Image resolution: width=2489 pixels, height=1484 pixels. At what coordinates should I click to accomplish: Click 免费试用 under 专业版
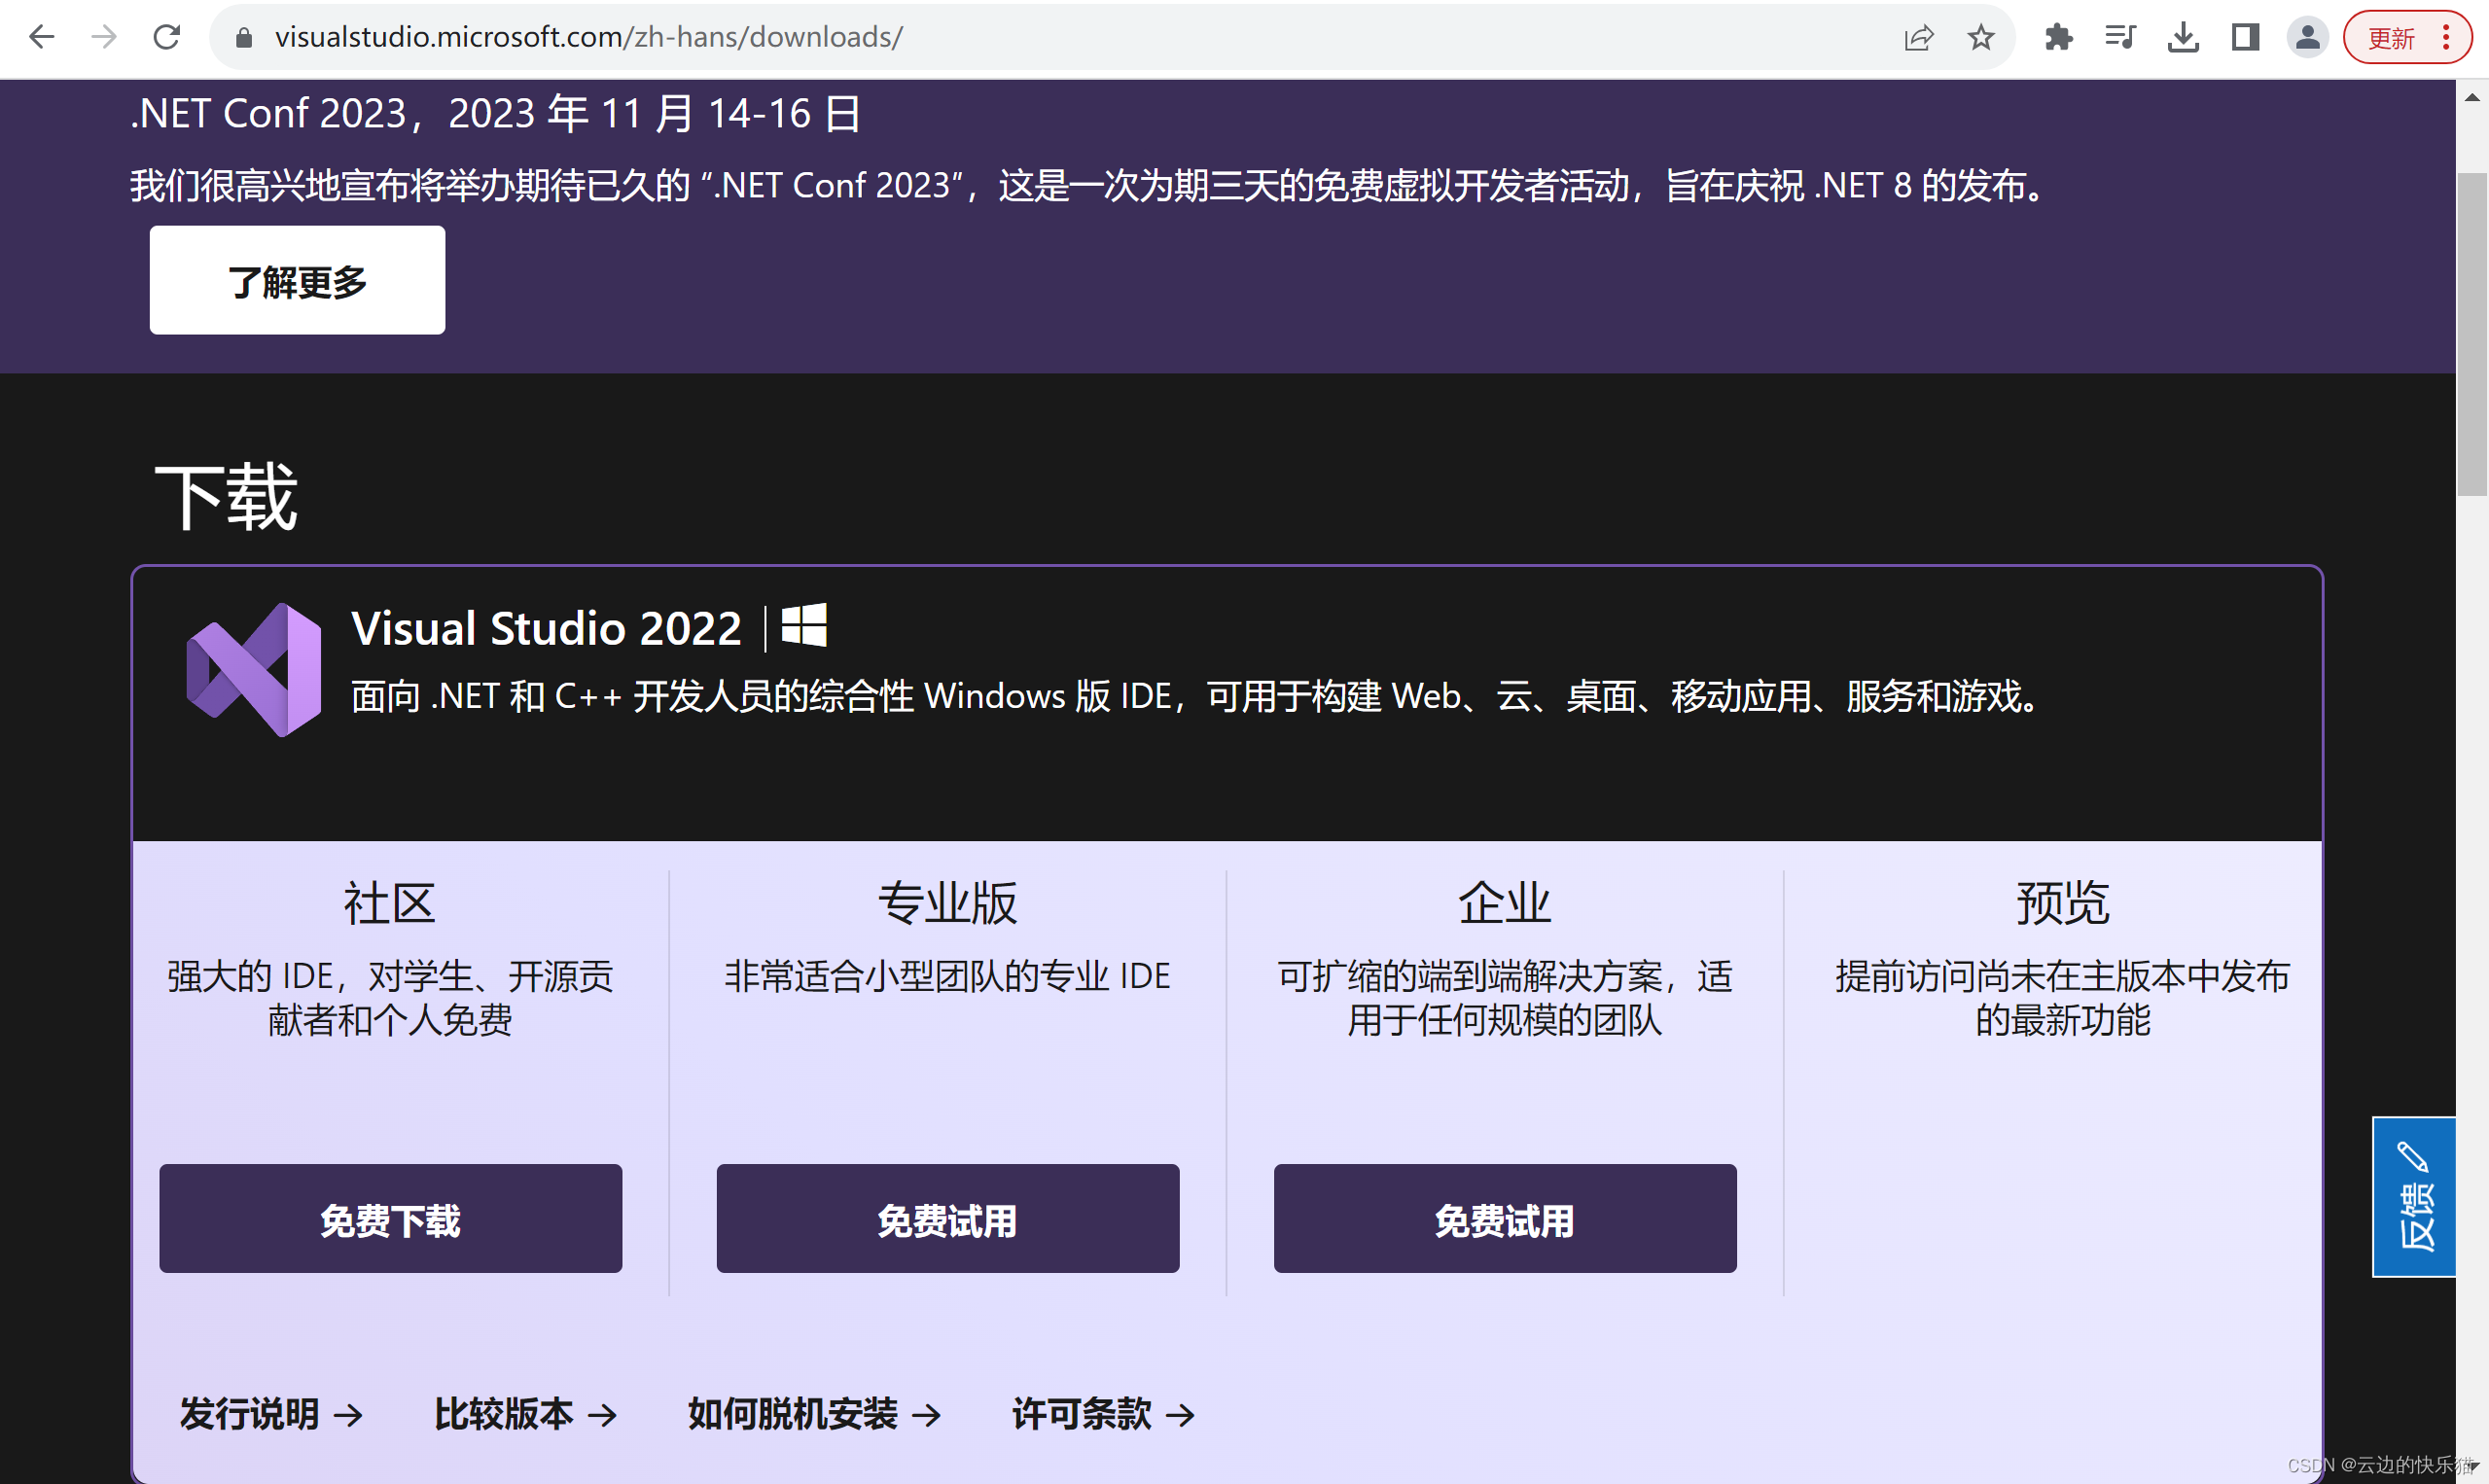tap(948, 1218)
